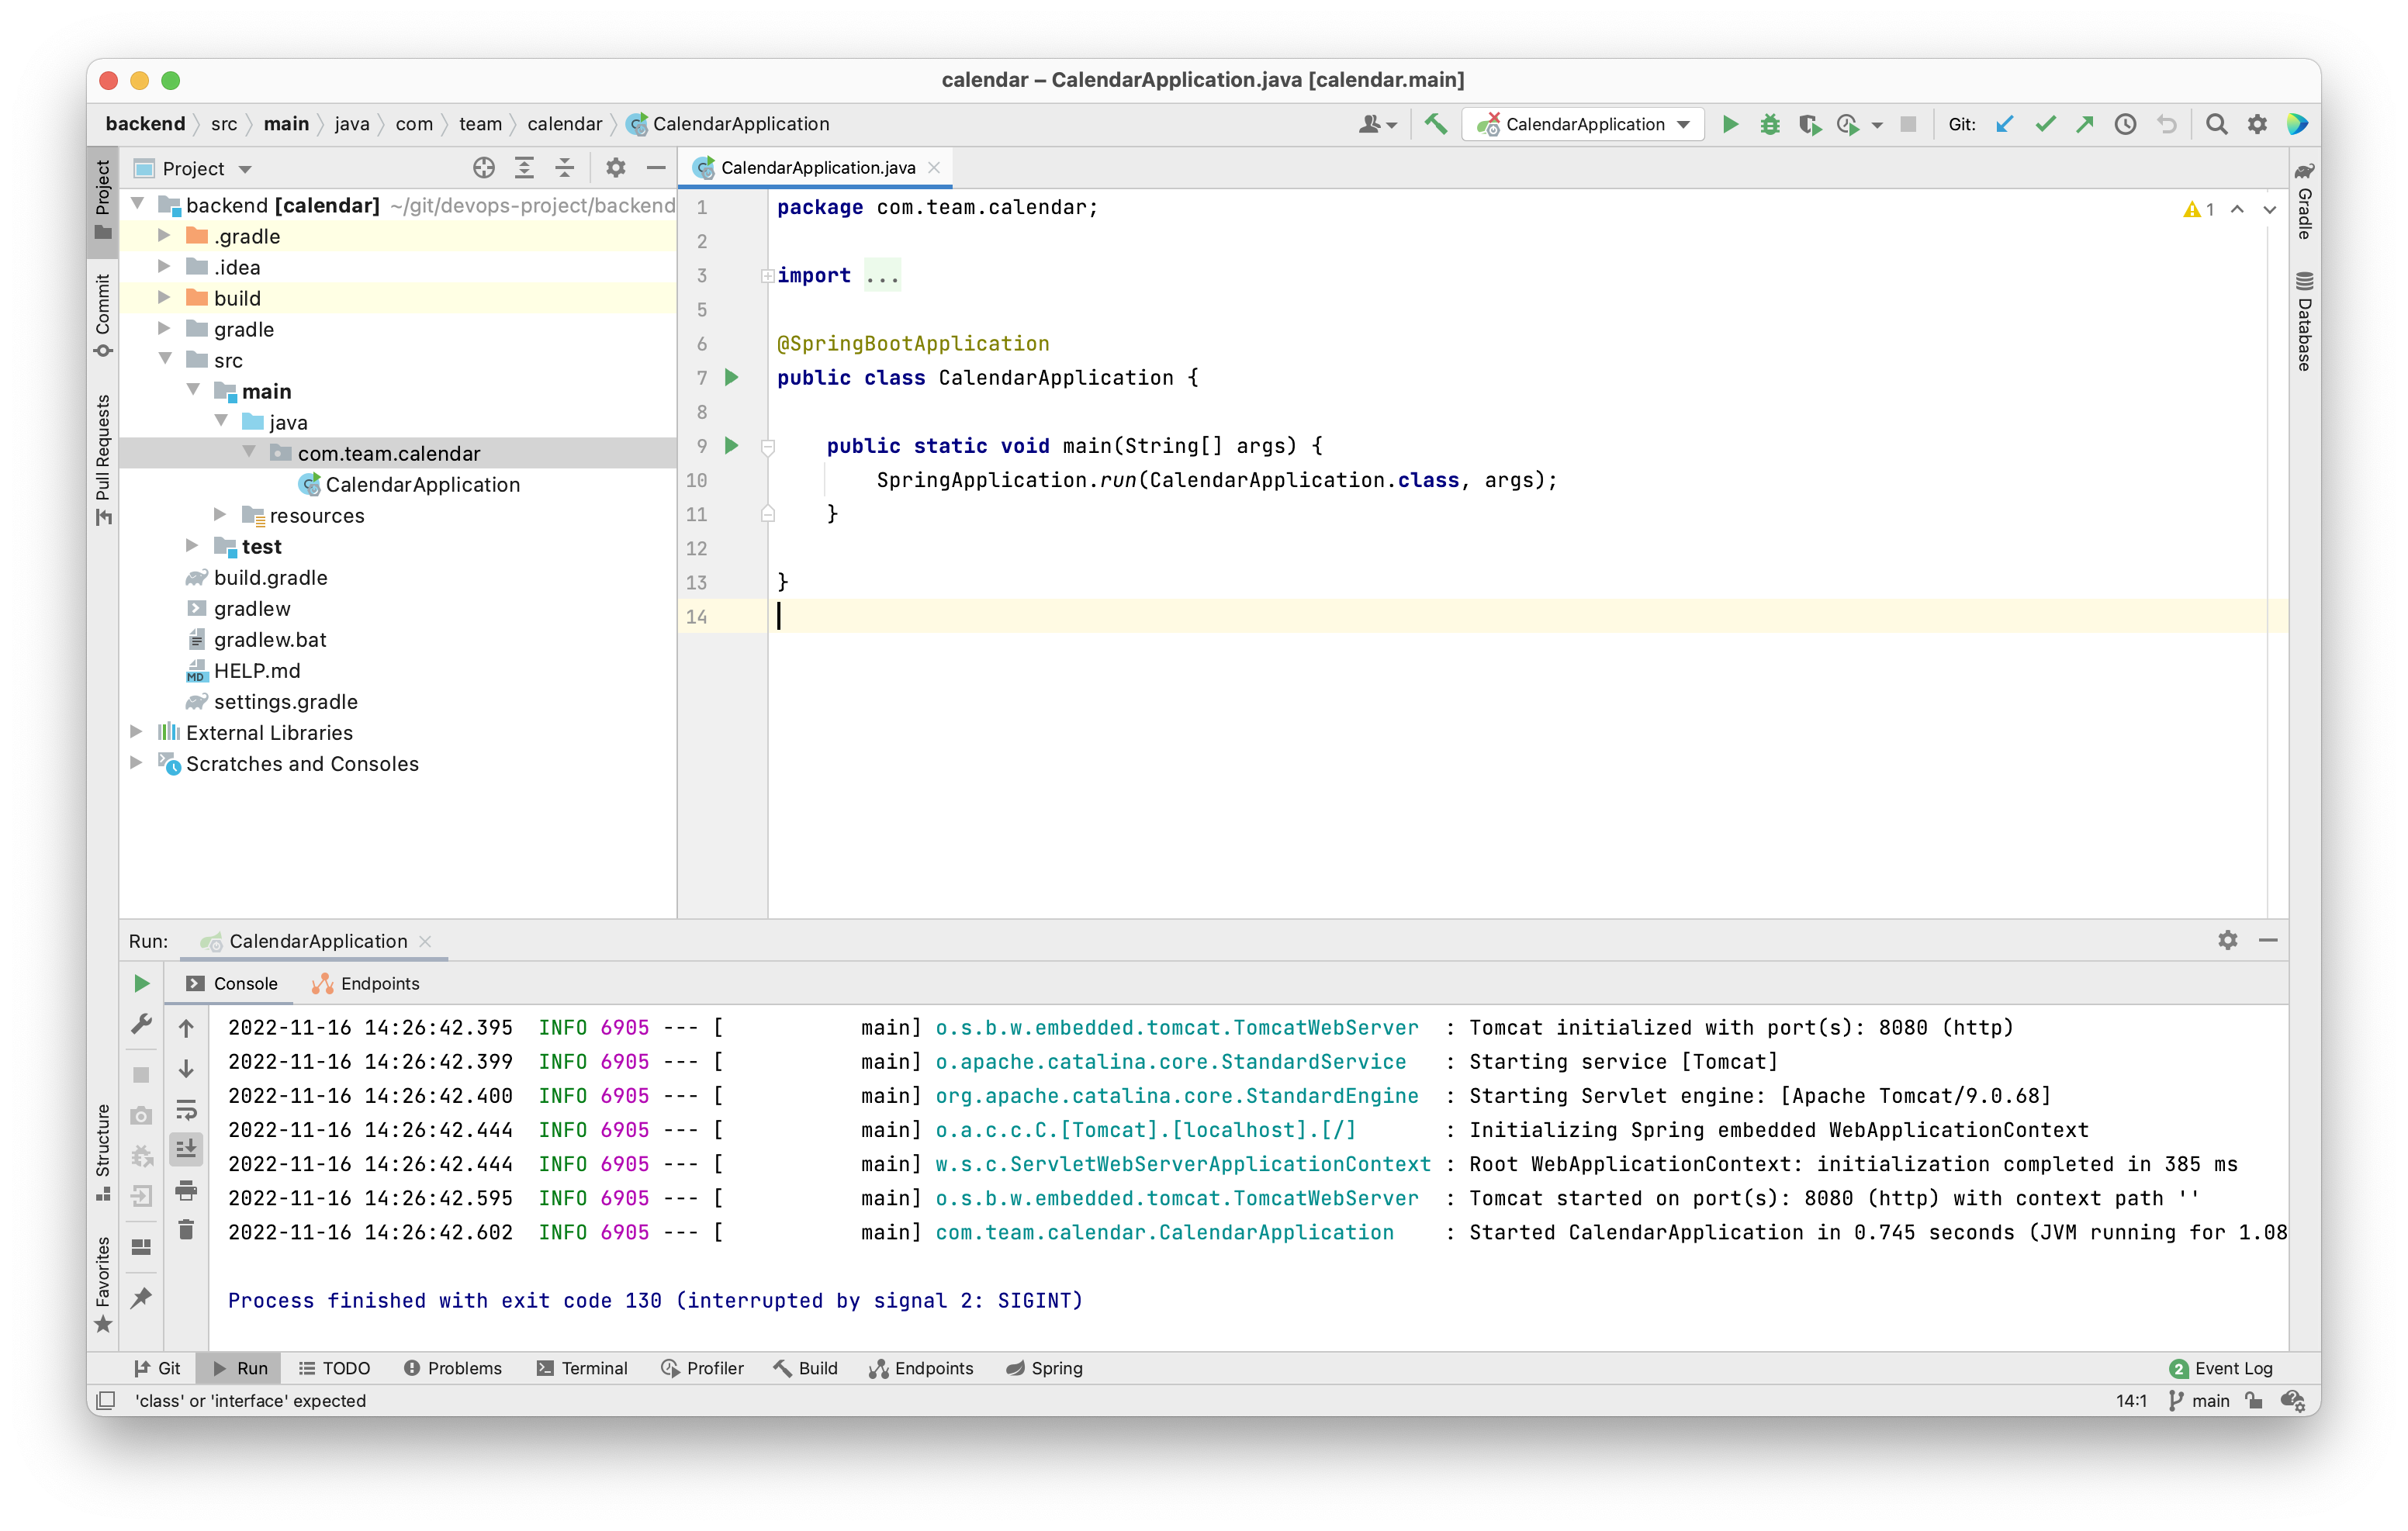Open CalendarApplication run configuration dropdown
The width and height of the screenshot is (2408, 1531).
1584,124
